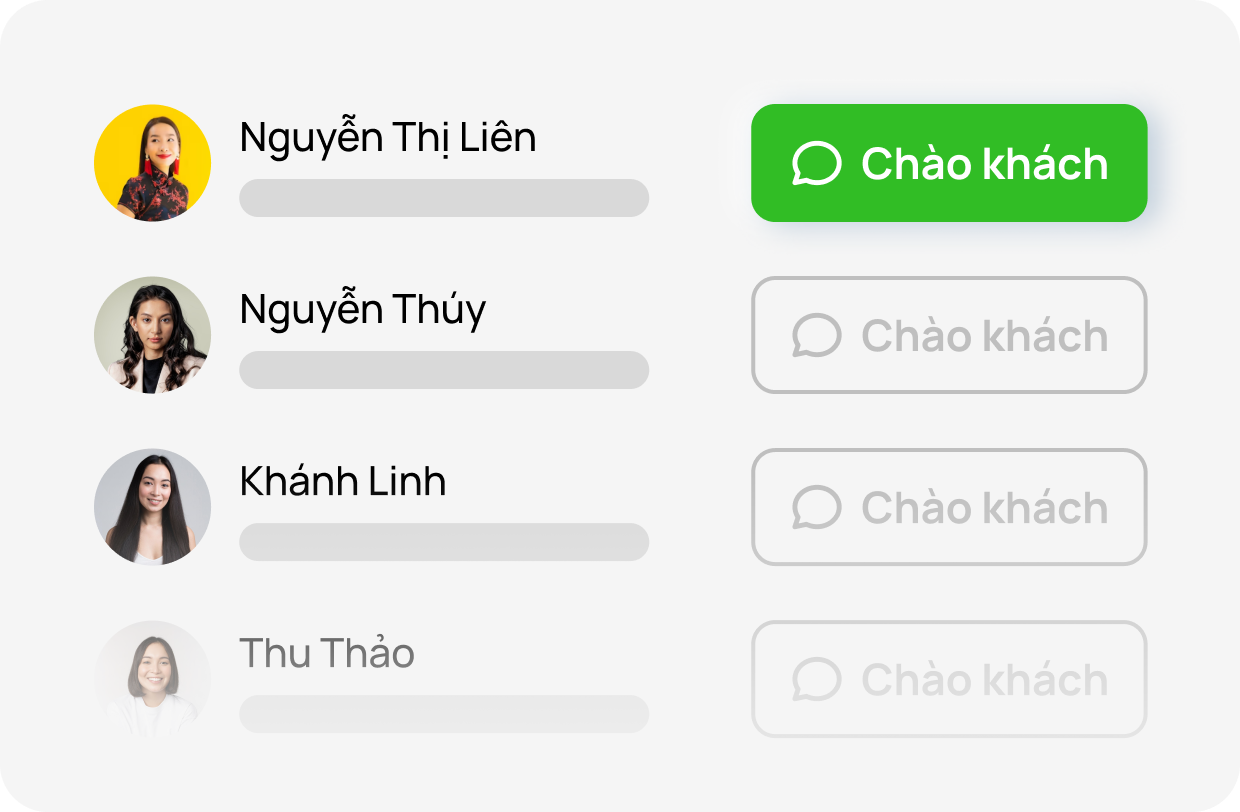This screenshot has height=812, width=1240.
Task: Click the chat bubble icon in the green button
Action: [x=816, y=163]
